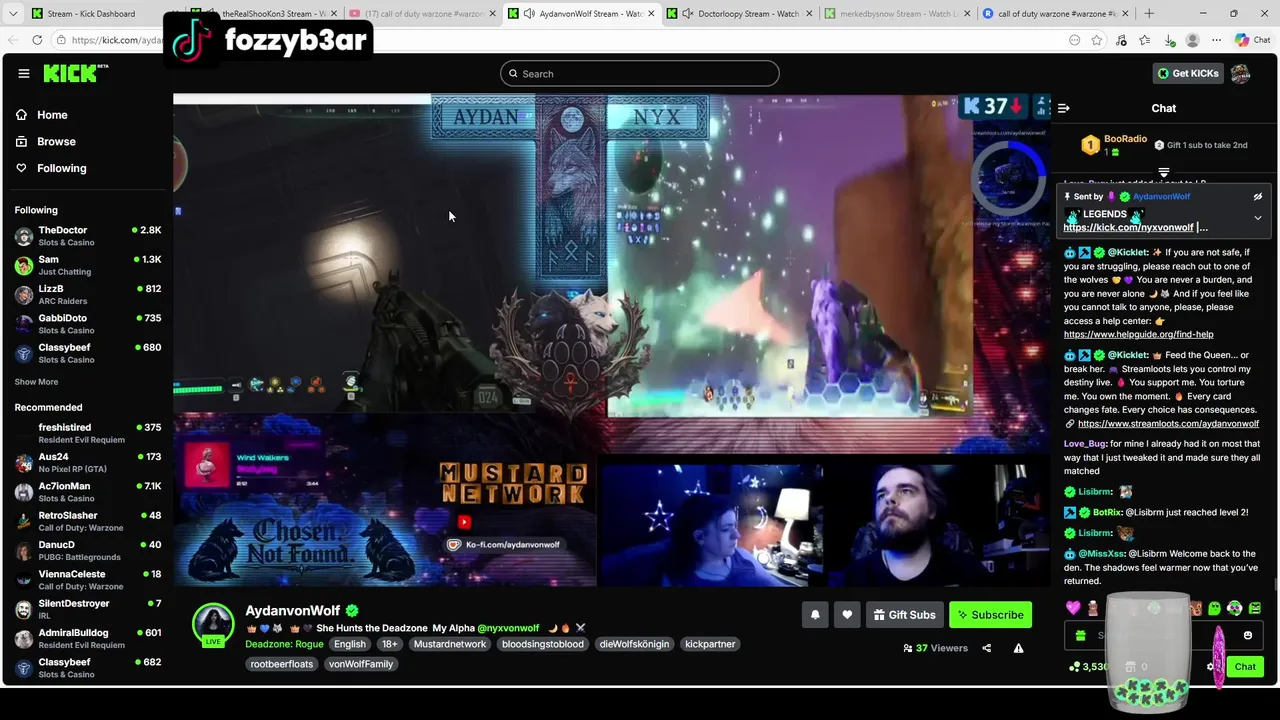Open SilentDestroyer recommended channel
Image resolution: width=1280 pixels, height=720 pixels.
coord(88,609)
